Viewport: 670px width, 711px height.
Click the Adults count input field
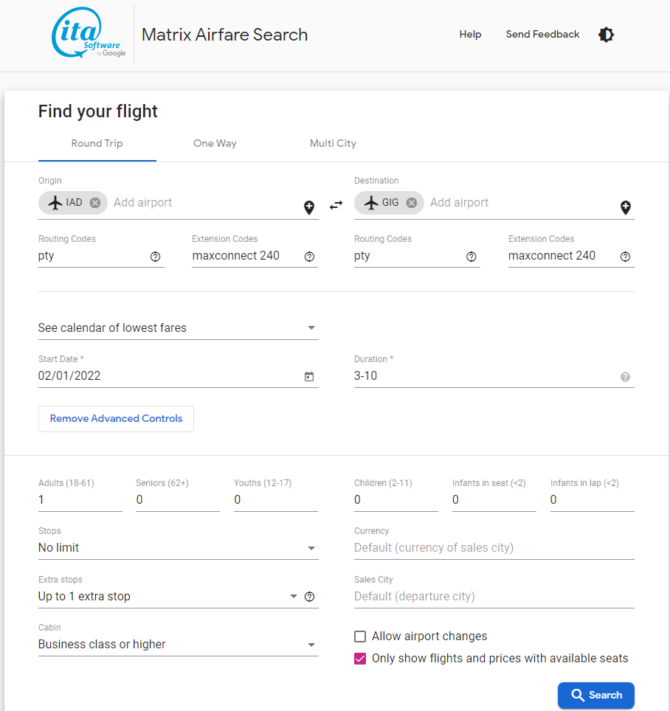tap(79, 500)
